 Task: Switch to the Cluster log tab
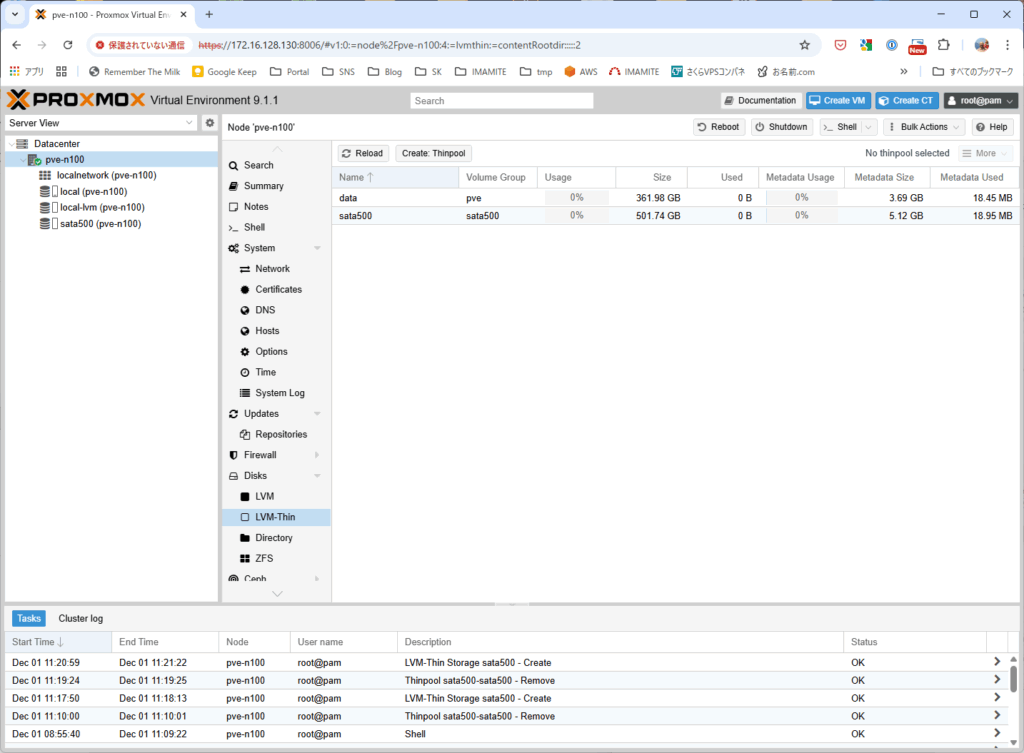80,618
